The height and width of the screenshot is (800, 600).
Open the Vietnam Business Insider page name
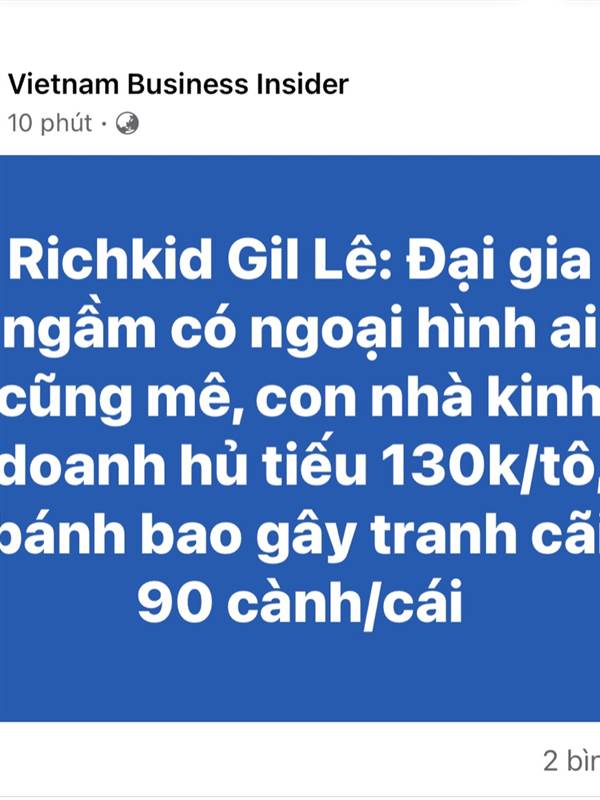click(178, 84)
